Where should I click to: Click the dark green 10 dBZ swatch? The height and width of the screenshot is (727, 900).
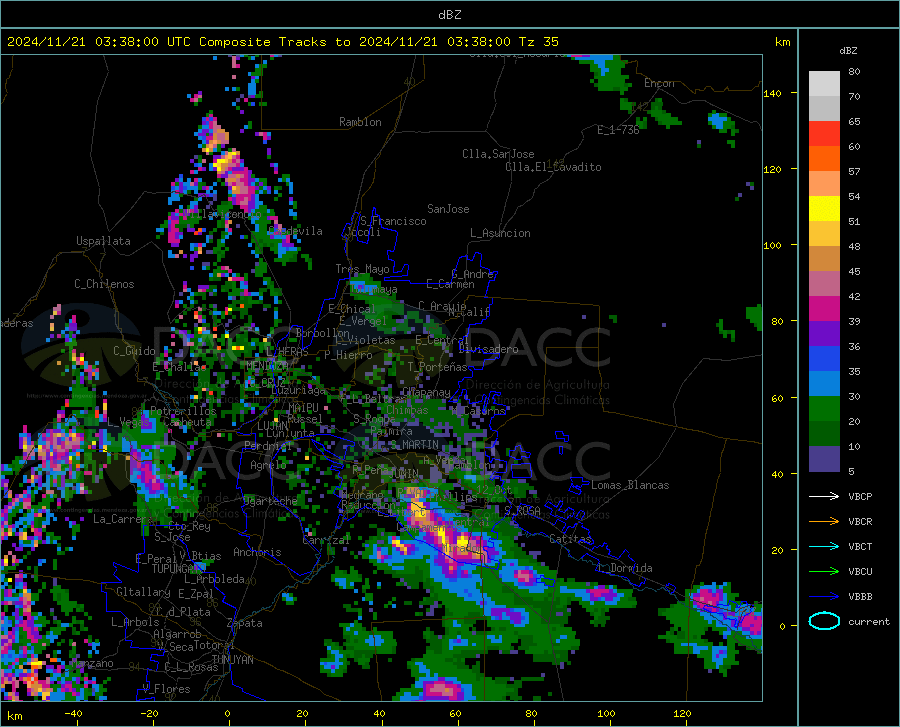click(x=824, y=434)
